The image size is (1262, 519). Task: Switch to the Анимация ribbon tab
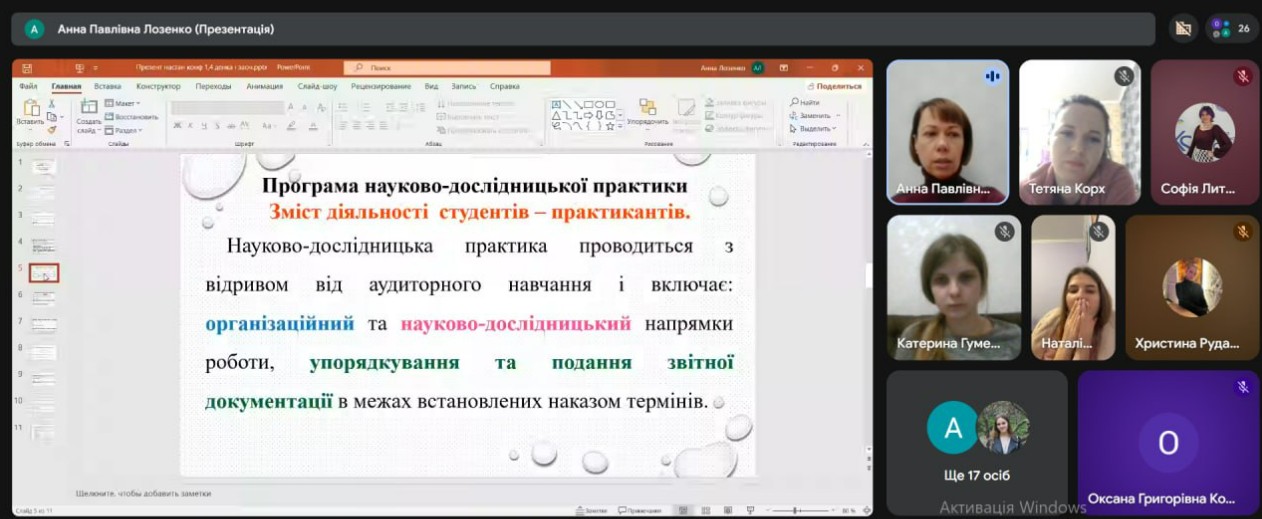pos(264,86)
